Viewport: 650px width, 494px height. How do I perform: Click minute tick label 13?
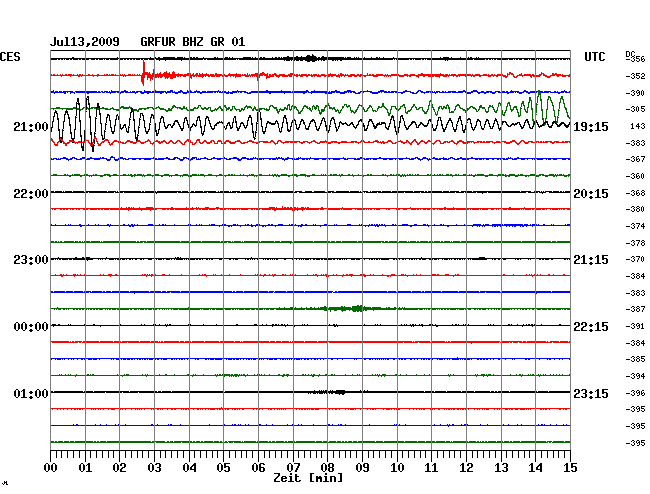click(501, 468)
